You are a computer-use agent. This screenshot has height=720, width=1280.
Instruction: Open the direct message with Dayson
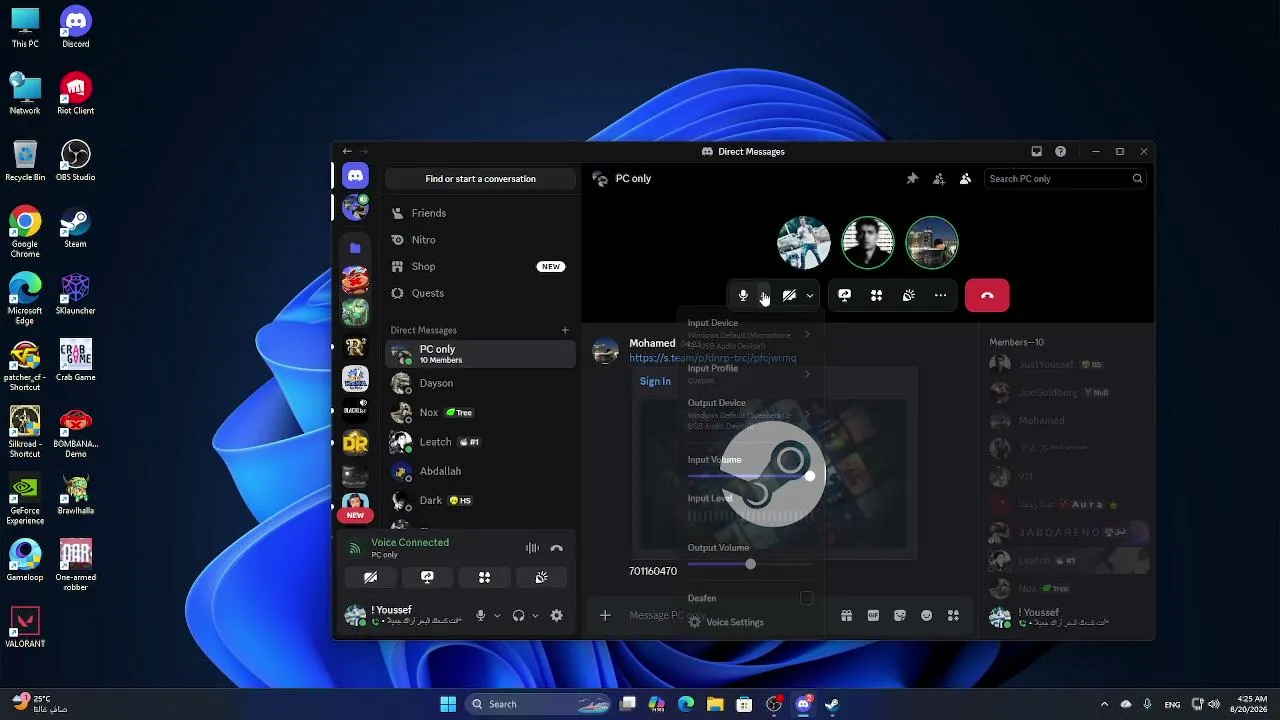481,383
